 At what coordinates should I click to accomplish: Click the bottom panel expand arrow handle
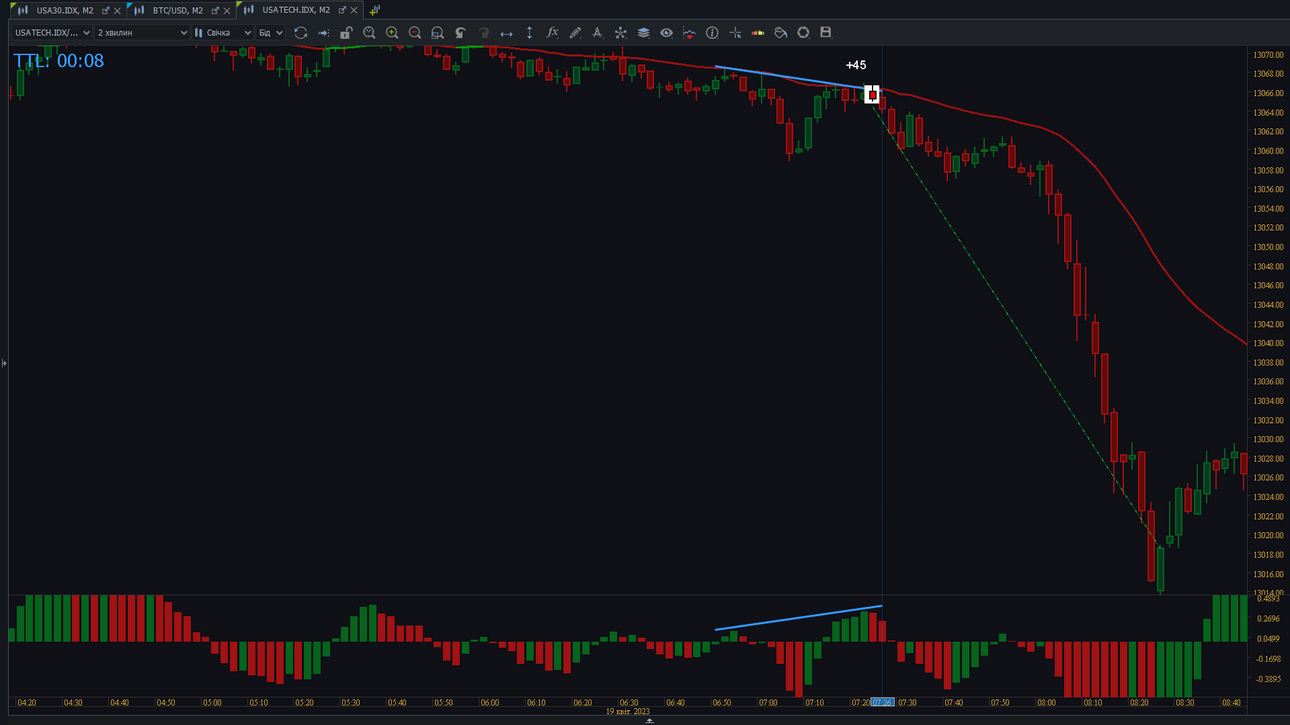pyautogui.click(x=649, y=721)
